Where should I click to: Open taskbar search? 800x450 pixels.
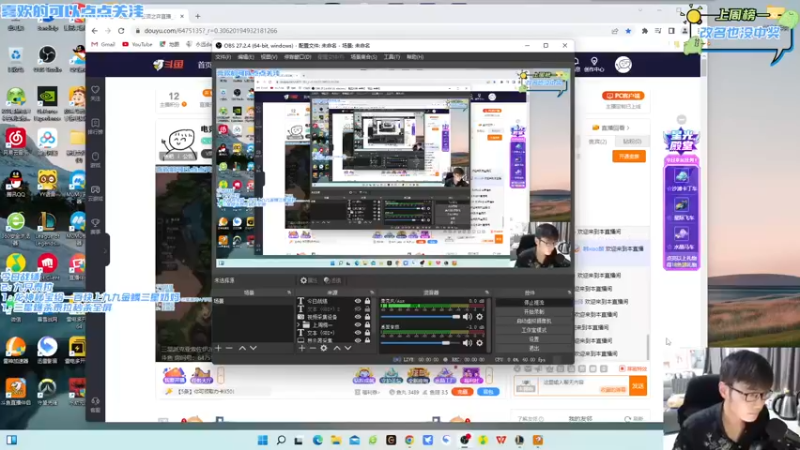click(x=281, y=440)
